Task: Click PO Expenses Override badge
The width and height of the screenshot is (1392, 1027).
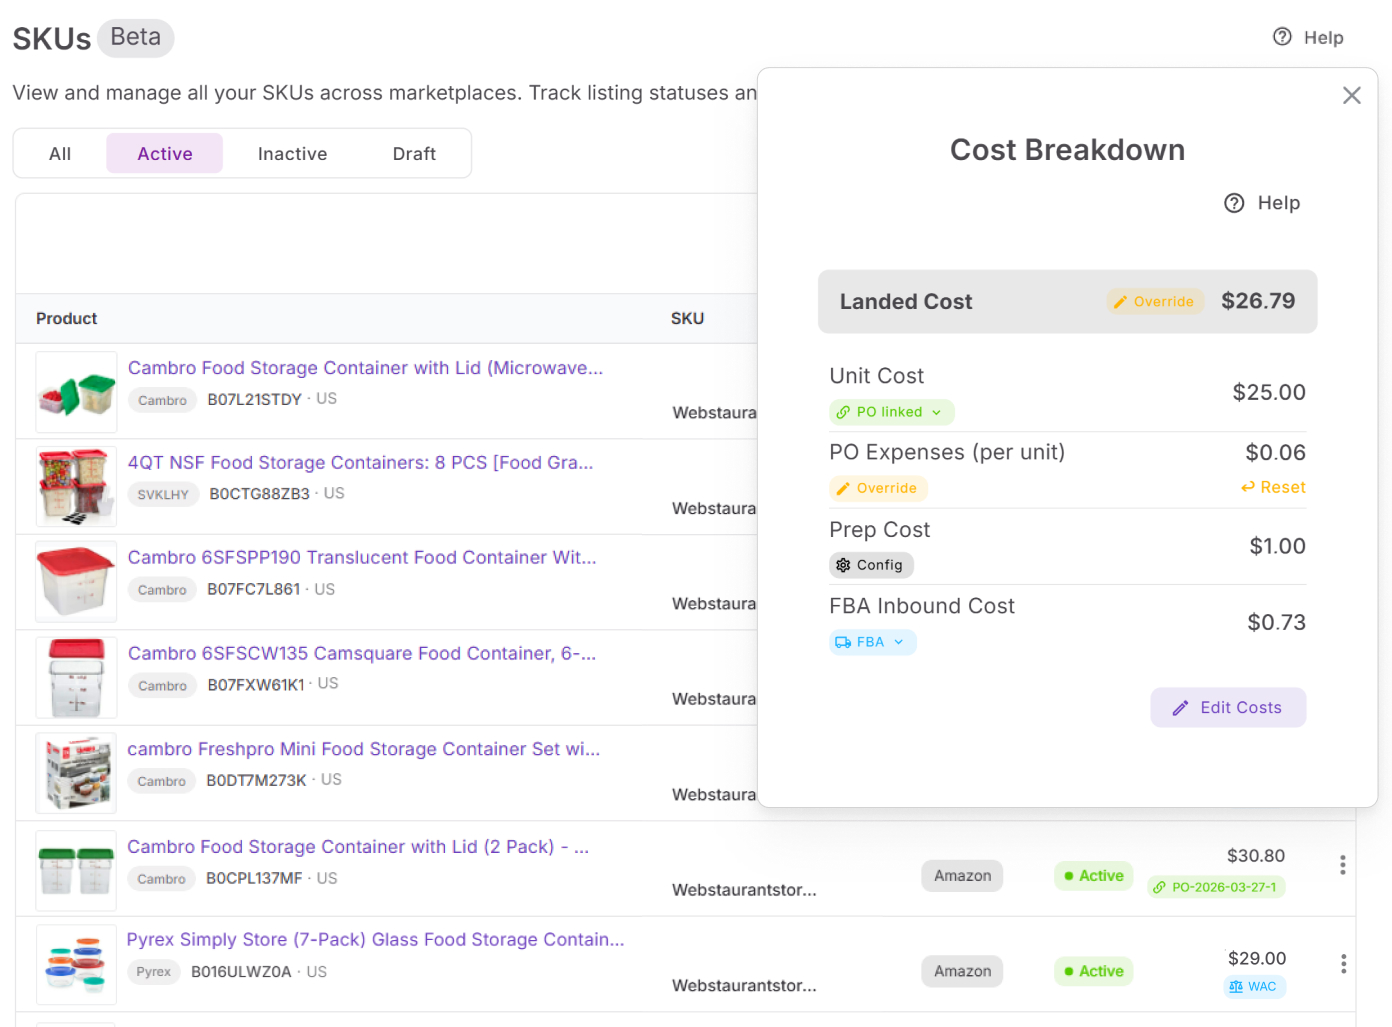Action: click(x=877, y=488)
